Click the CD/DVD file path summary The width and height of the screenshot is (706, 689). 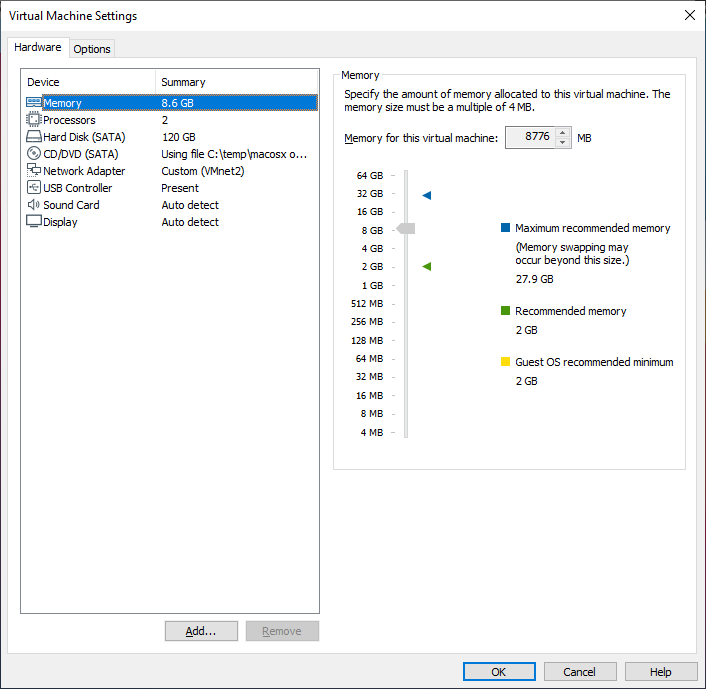234,154
